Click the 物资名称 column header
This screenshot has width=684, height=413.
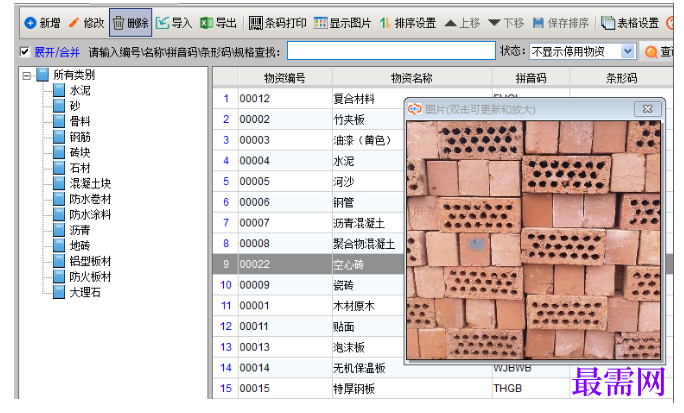[x=412, y=78]
